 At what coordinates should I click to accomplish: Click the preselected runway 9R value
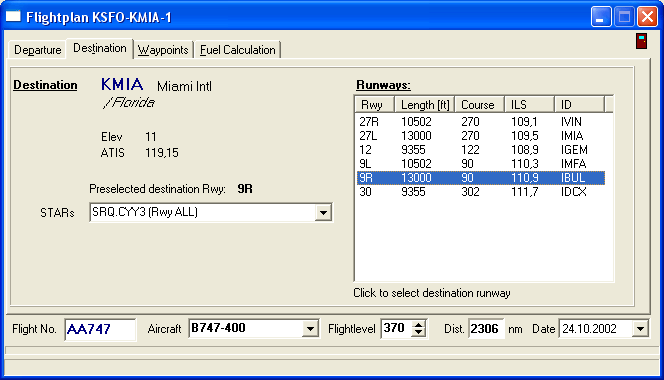(245, 189)
